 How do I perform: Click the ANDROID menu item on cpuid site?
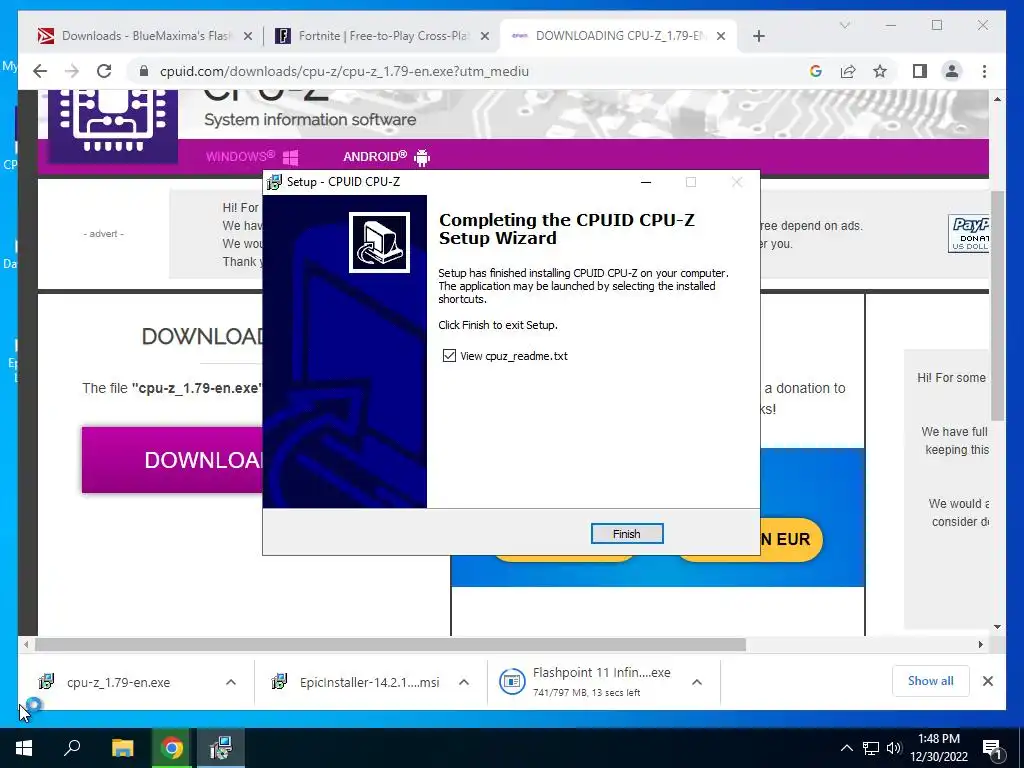pyautogui.click(x=387, y=157)
